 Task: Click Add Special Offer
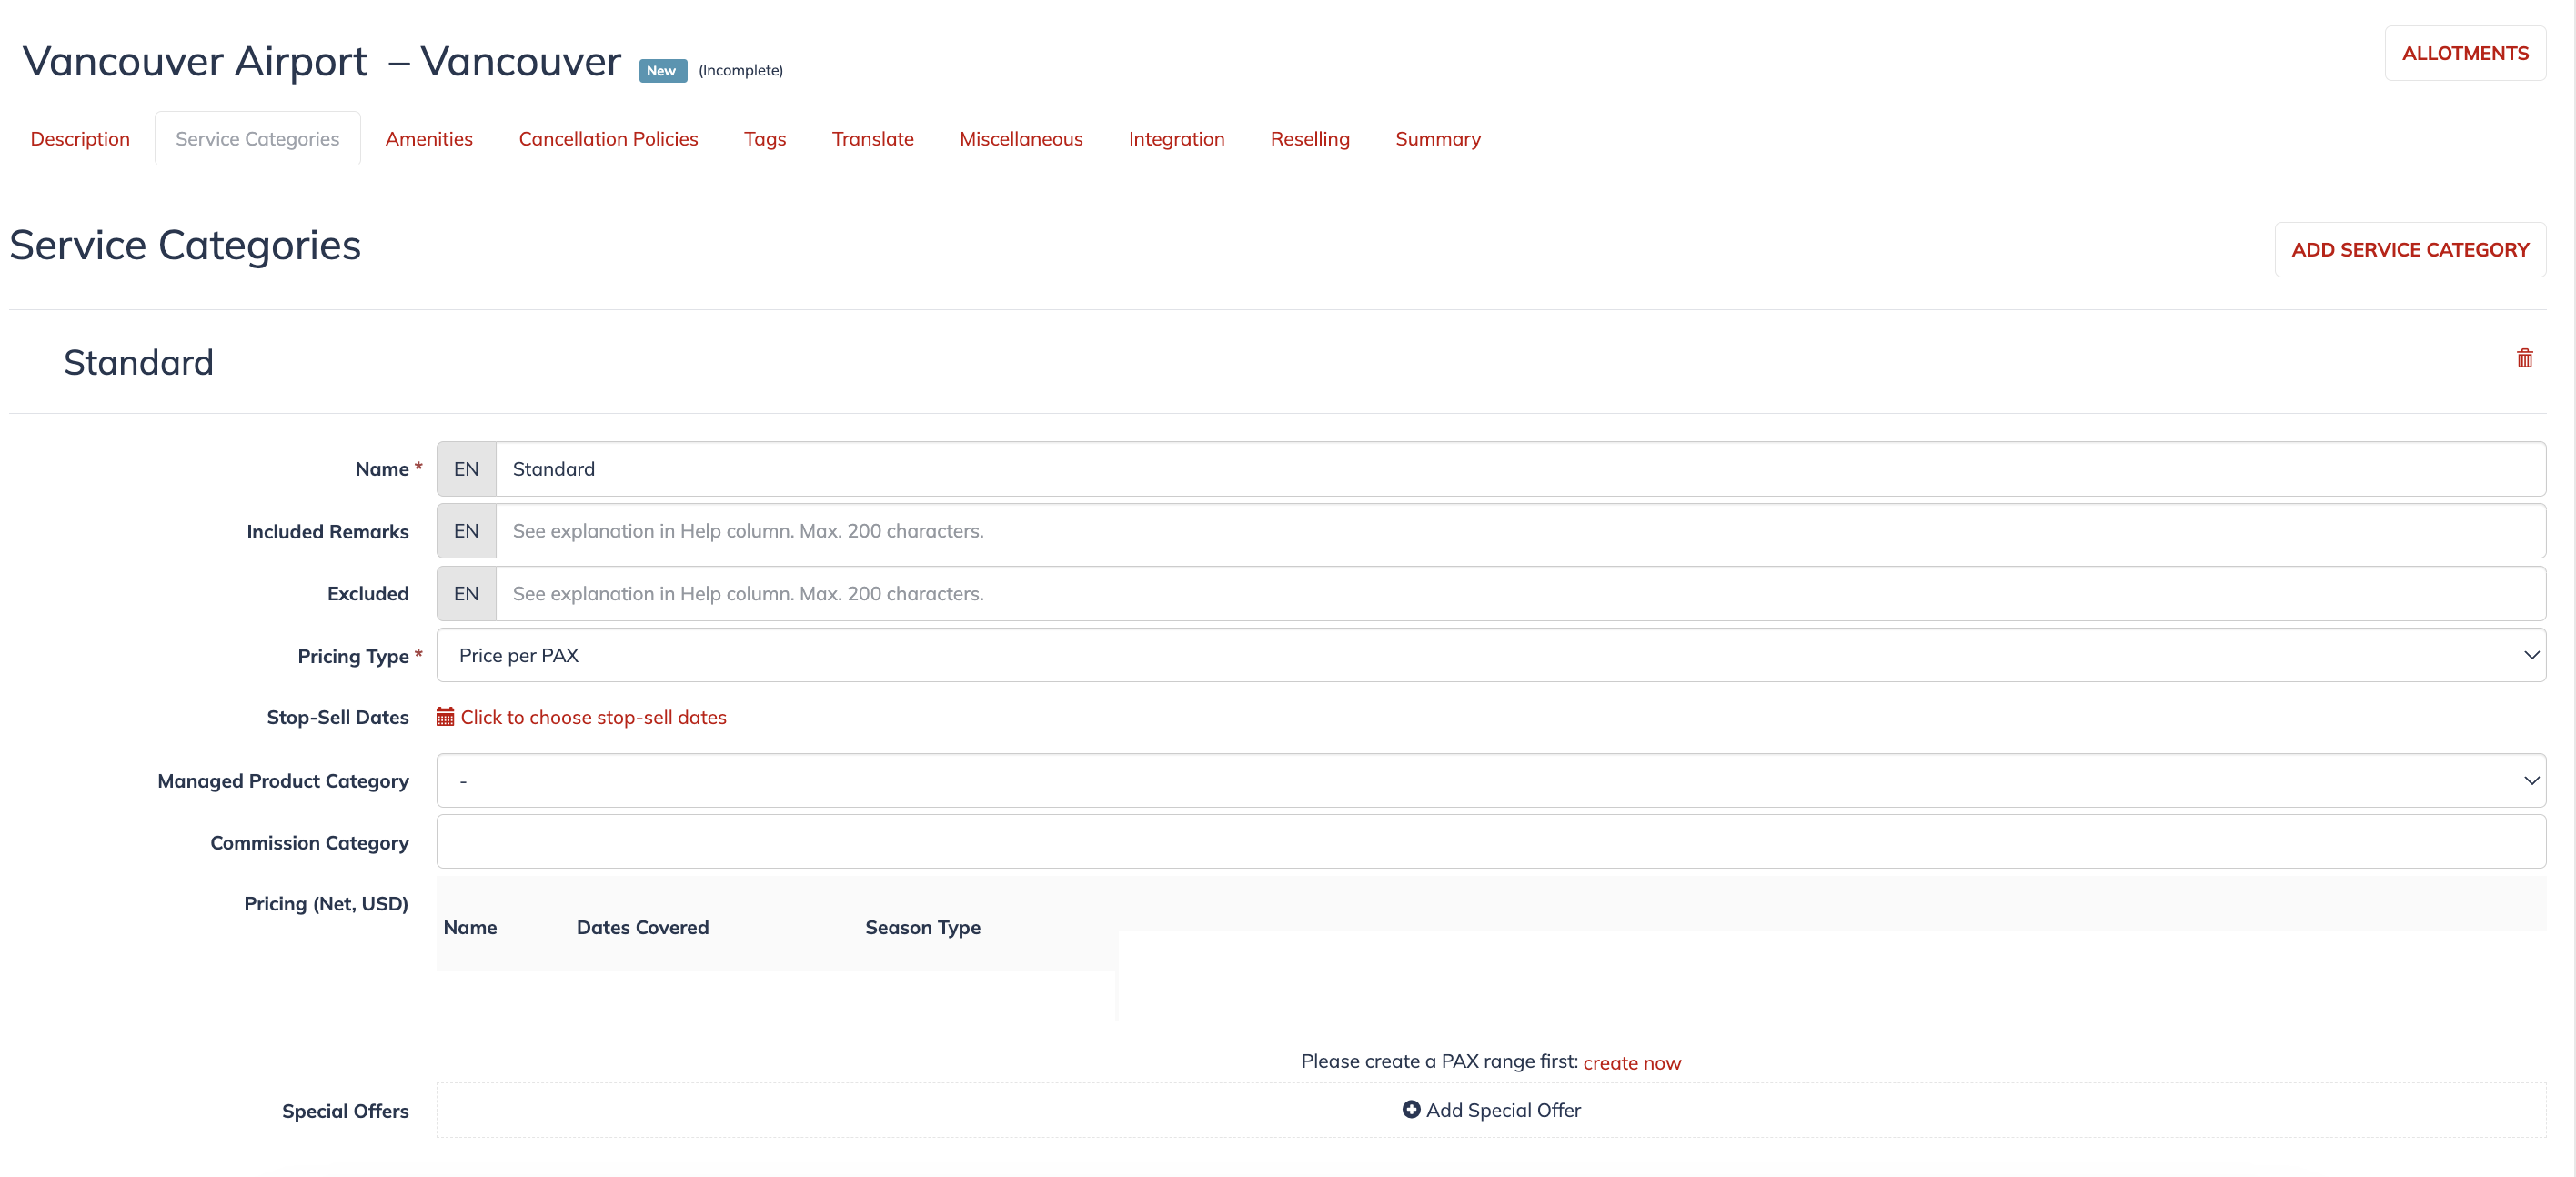1491,1109
